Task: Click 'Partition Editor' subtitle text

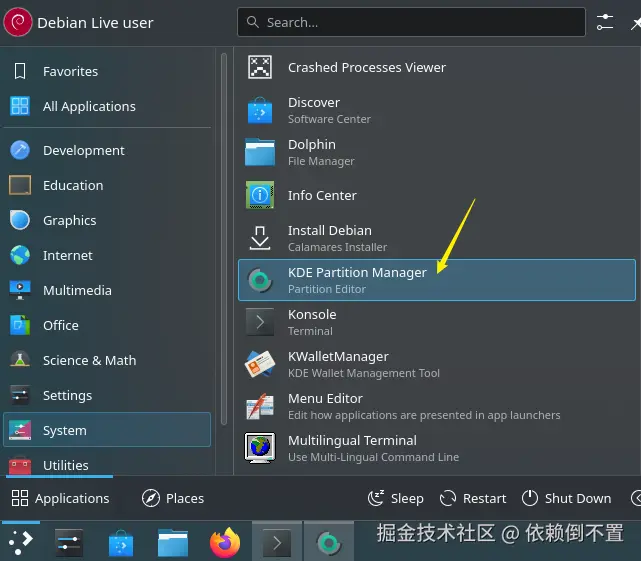Action: (x=327, y=289)
